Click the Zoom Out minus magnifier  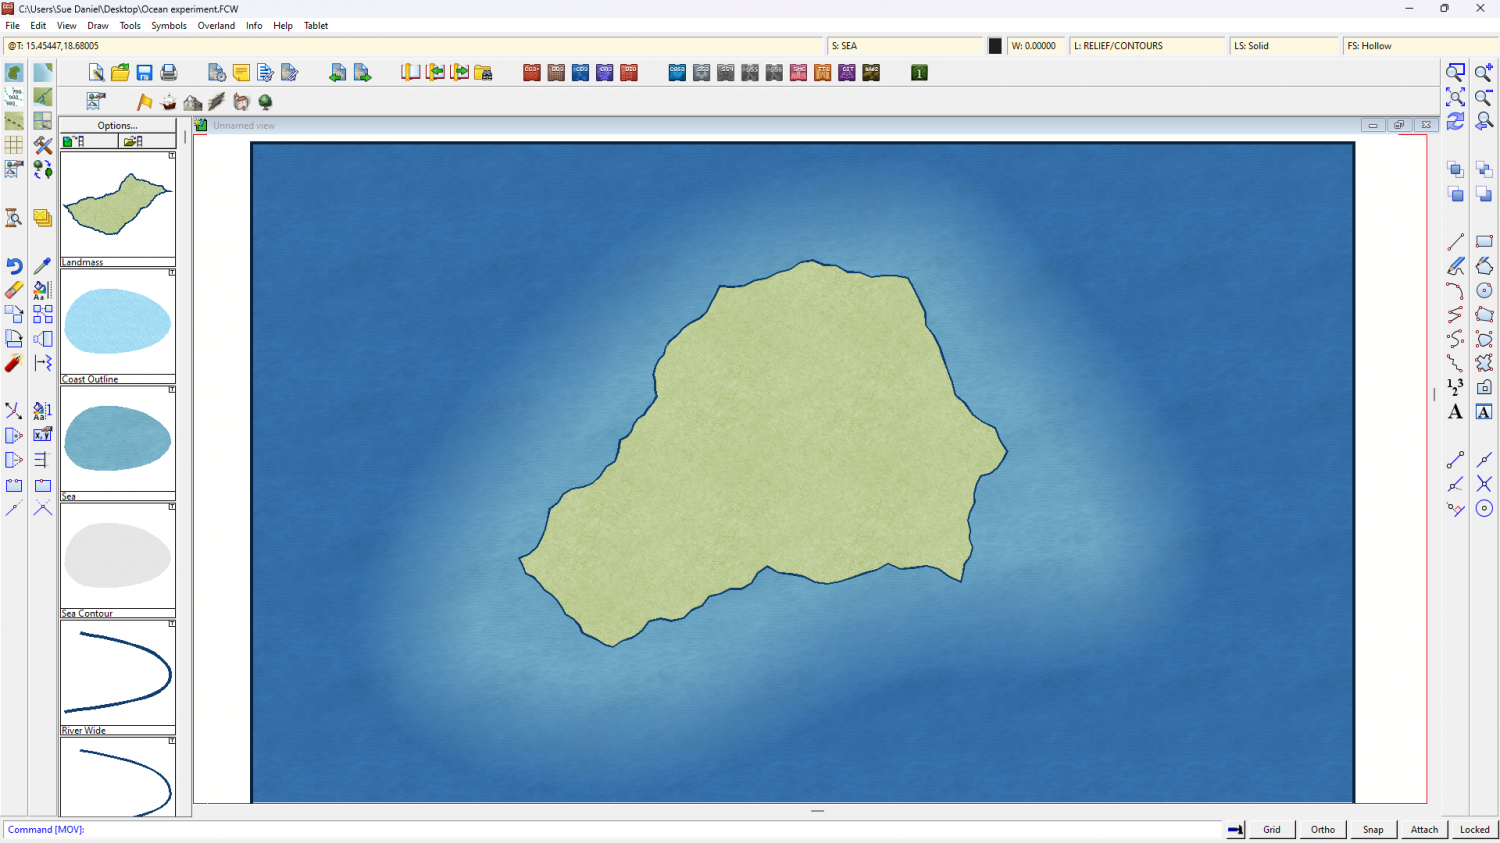pos(1484,97)
